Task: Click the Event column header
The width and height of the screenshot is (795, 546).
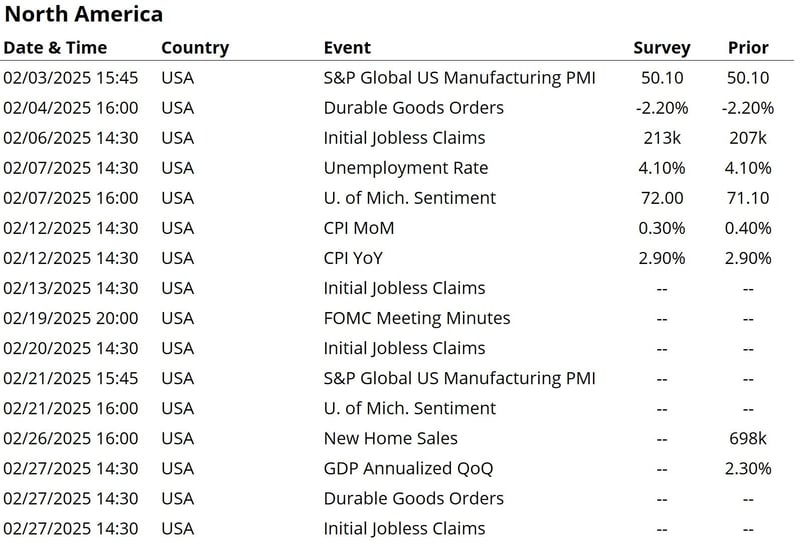Action: [x=347, y=48]
